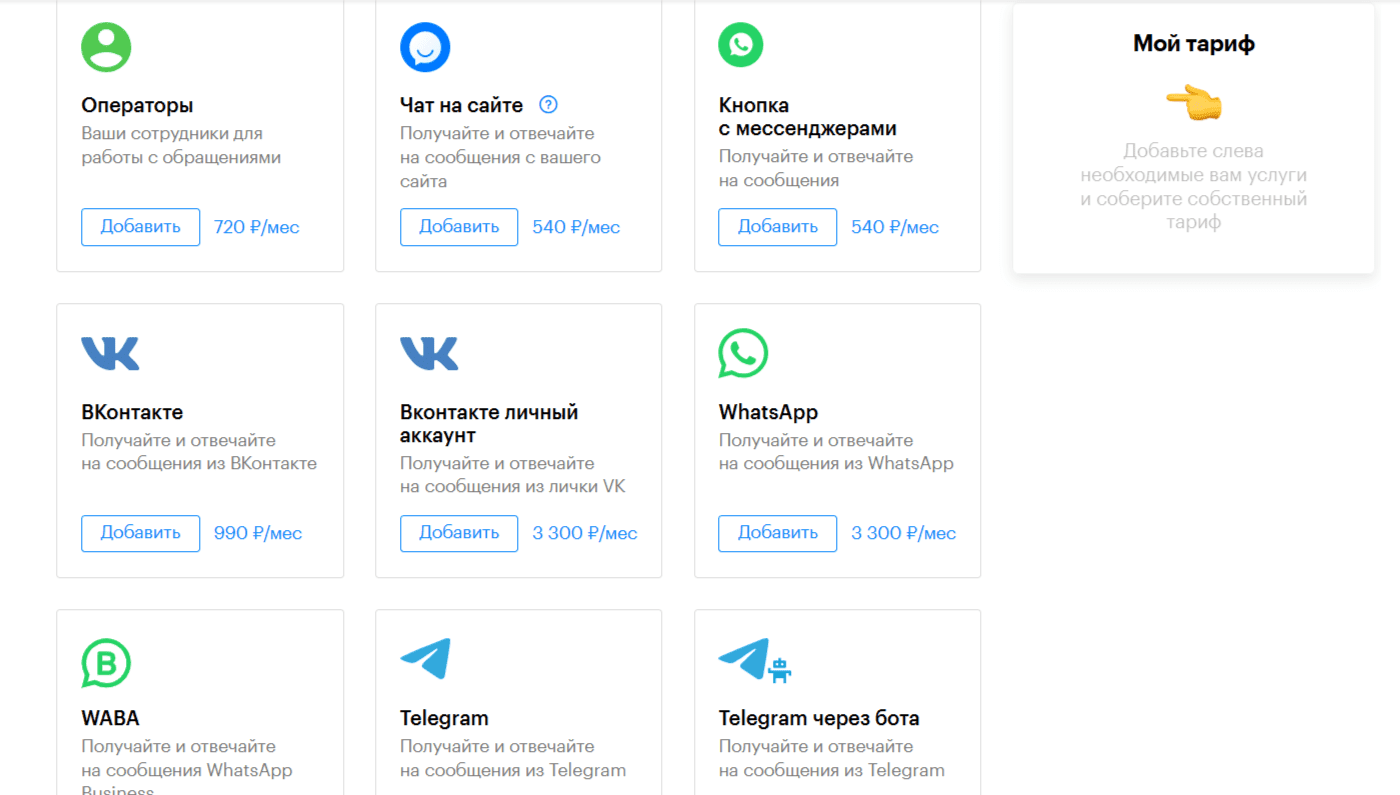Open the help tooltip next to Чат на сайте
The image size is (1400, 795).
(x=548, y=104)
